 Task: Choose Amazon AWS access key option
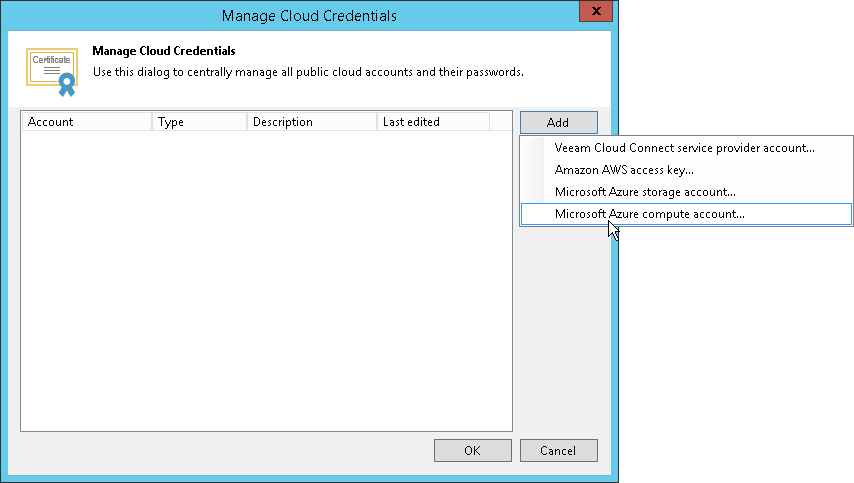point(624,170)
